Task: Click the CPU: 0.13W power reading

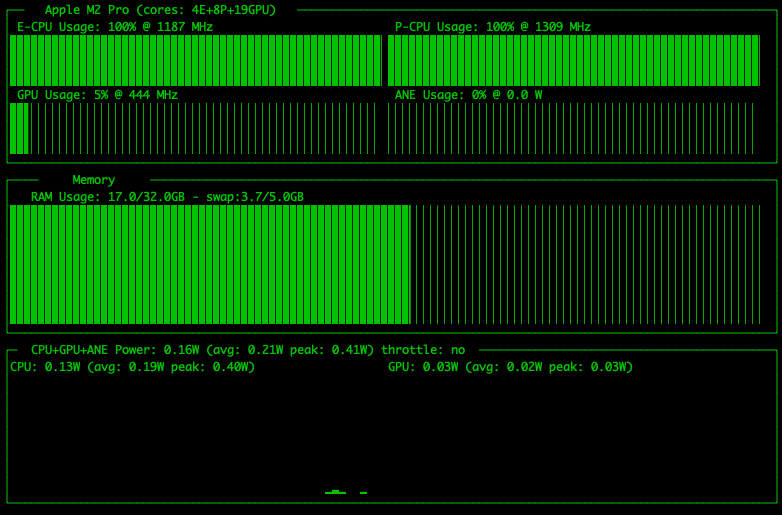Action: tap(133, 367)
